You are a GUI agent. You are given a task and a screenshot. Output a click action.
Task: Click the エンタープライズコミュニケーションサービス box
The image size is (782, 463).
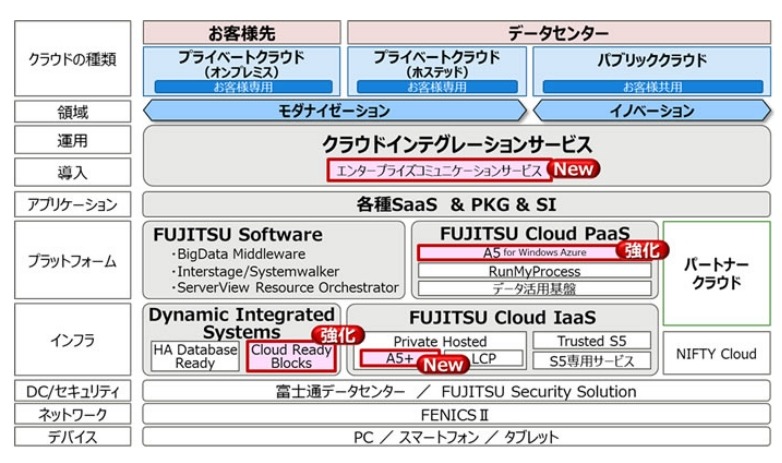pos(439,171)
